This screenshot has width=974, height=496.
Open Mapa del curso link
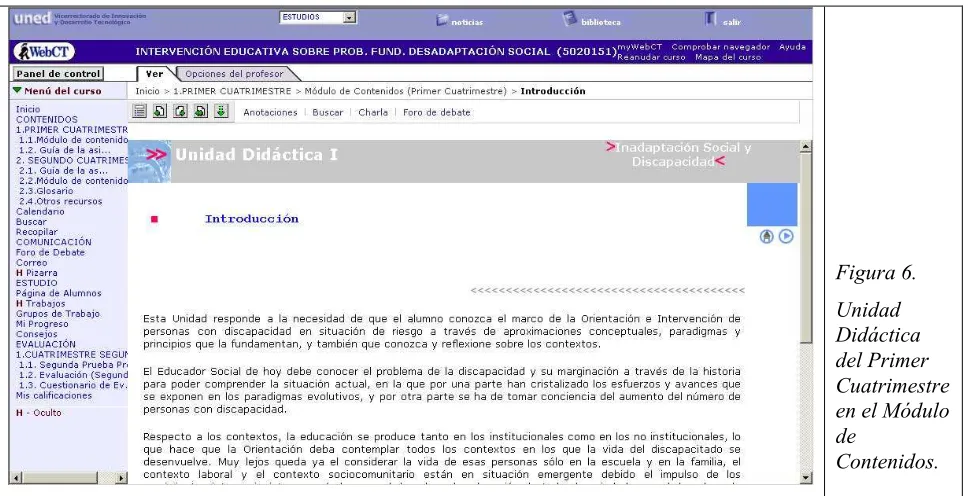(x=728, y=57)
